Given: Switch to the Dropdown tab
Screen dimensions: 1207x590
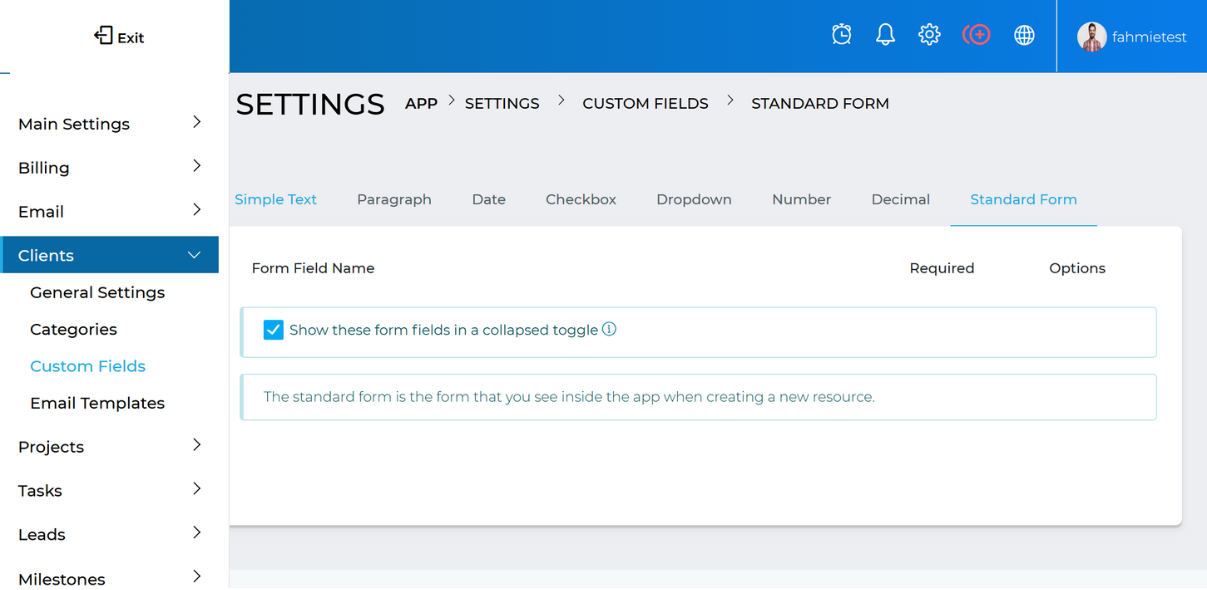Looking at the screenshot, I should [694, 199].
